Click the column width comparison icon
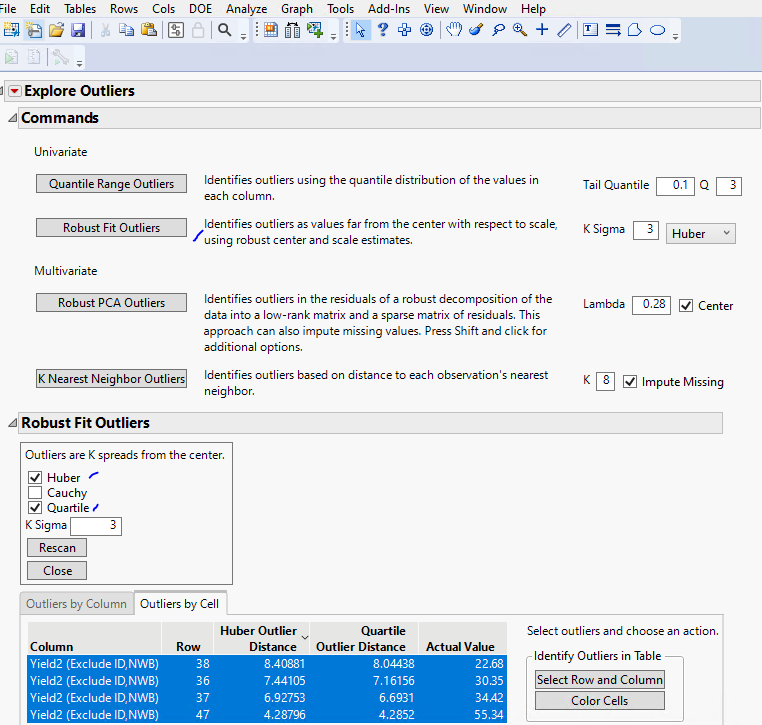 click(293, 30)
